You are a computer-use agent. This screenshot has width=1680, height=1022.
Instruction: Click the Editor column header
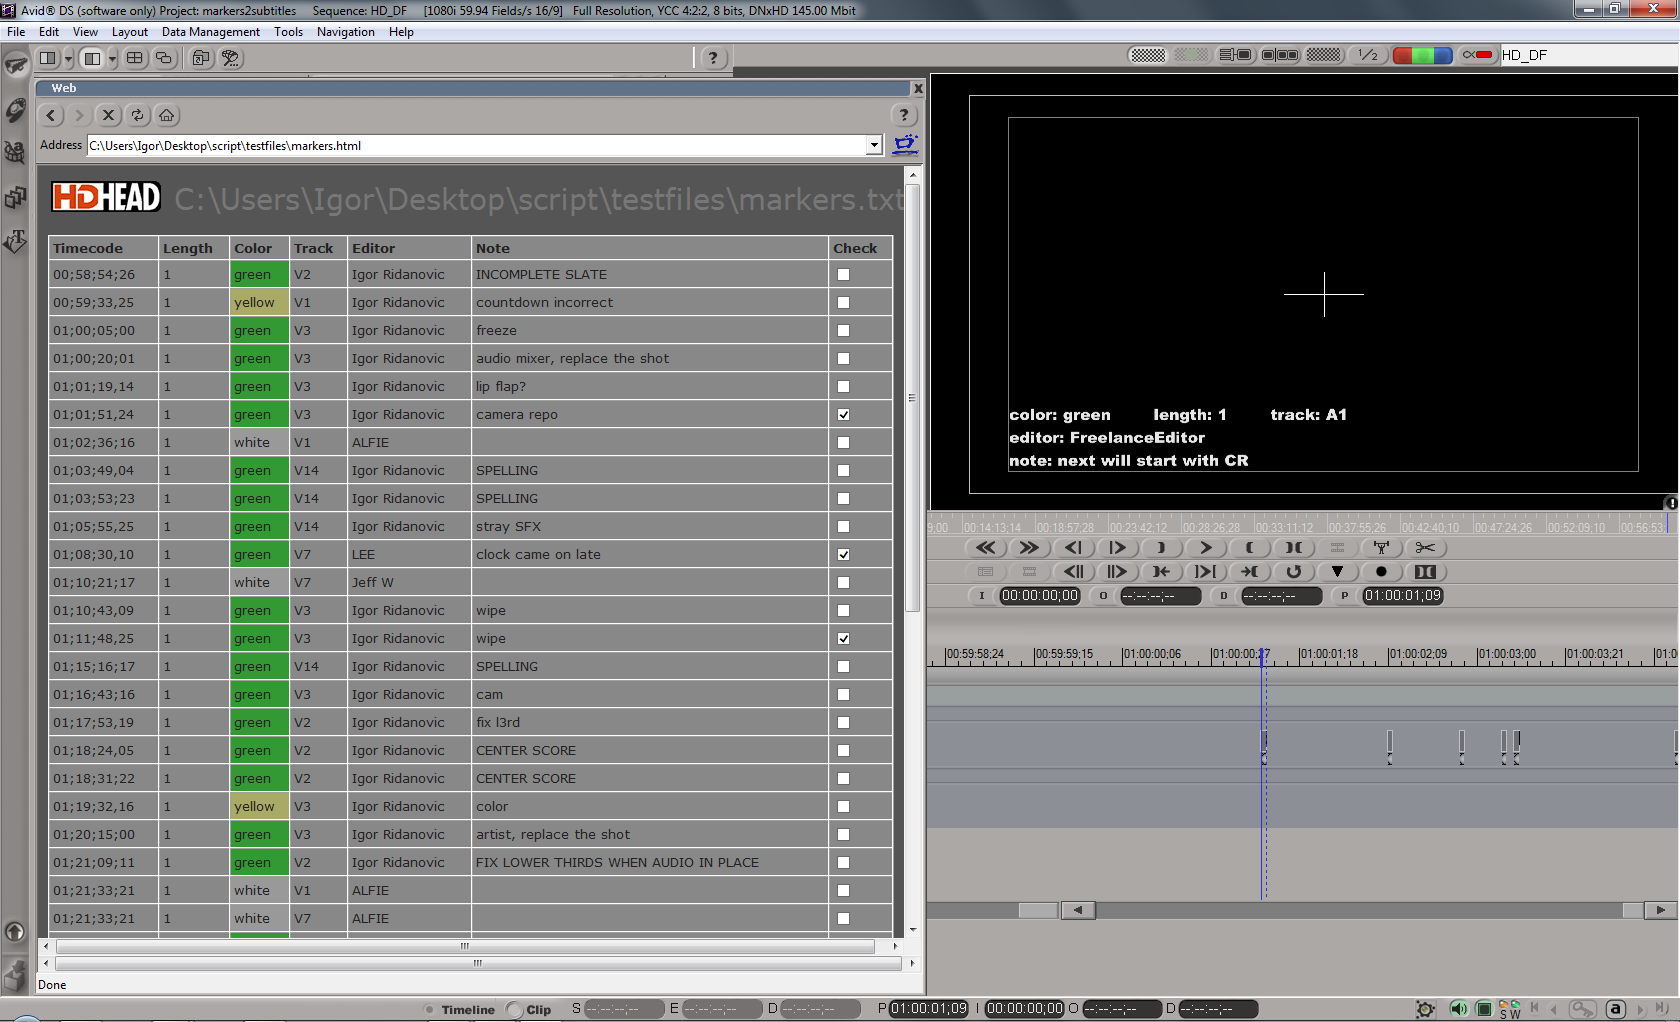[409, 248]
